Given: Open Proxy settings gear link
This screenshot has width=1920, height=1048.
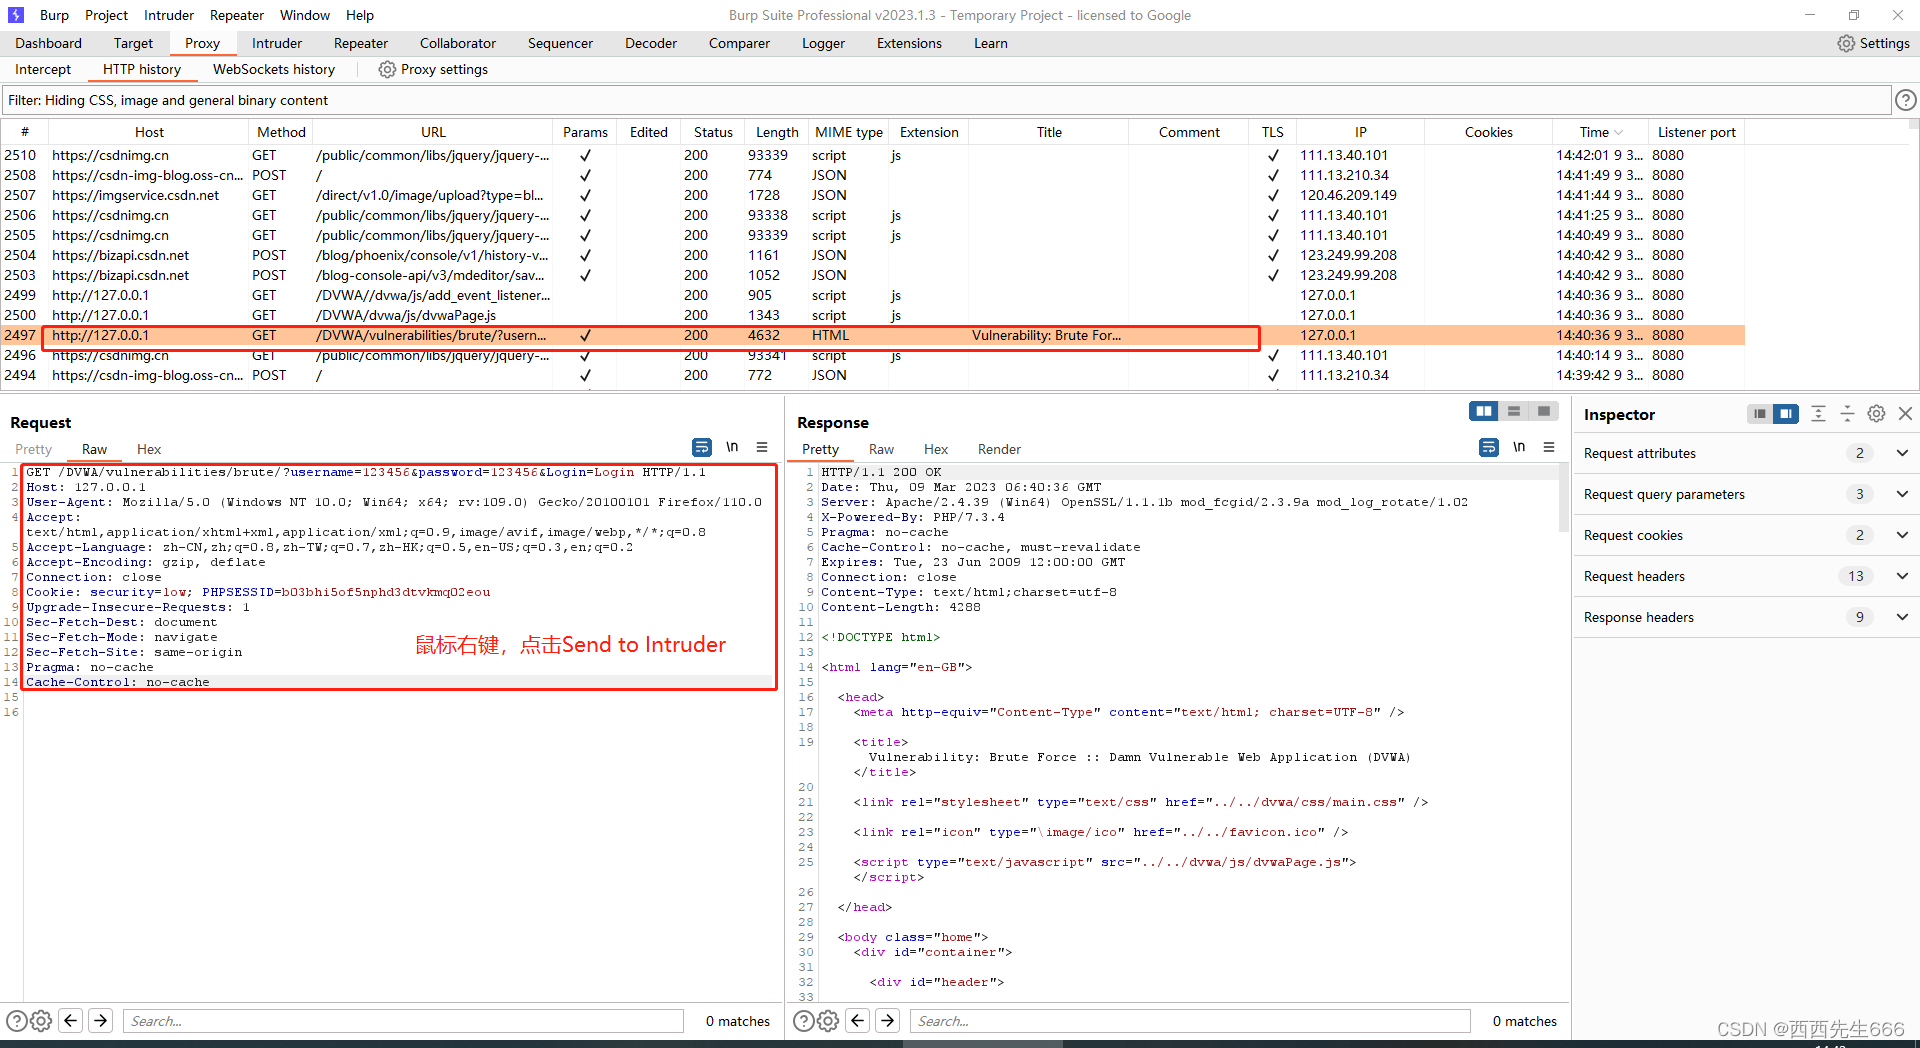Looking at the screenshot, I should pos(433,69).
